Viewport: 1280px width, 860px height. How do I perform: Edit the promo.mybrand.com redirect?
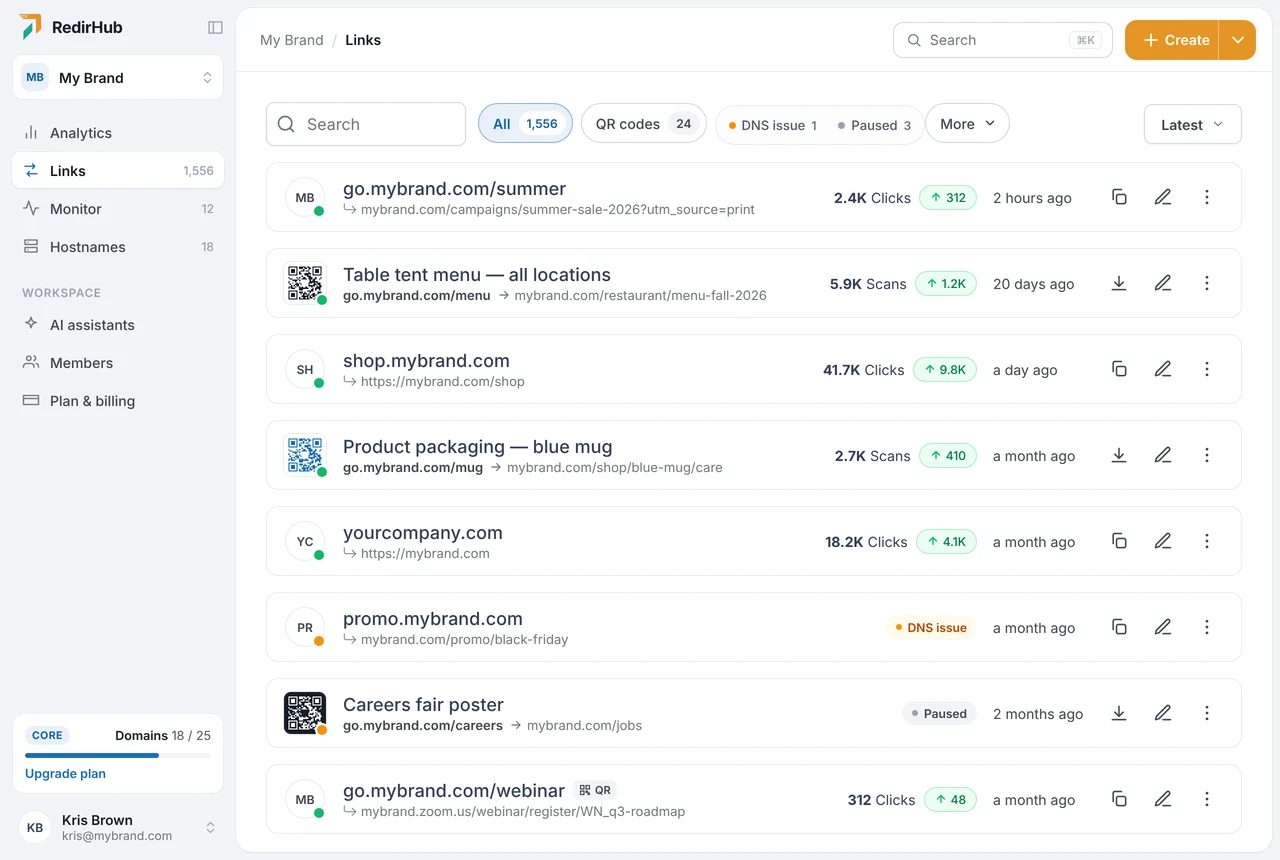(x=1163, y=627)
